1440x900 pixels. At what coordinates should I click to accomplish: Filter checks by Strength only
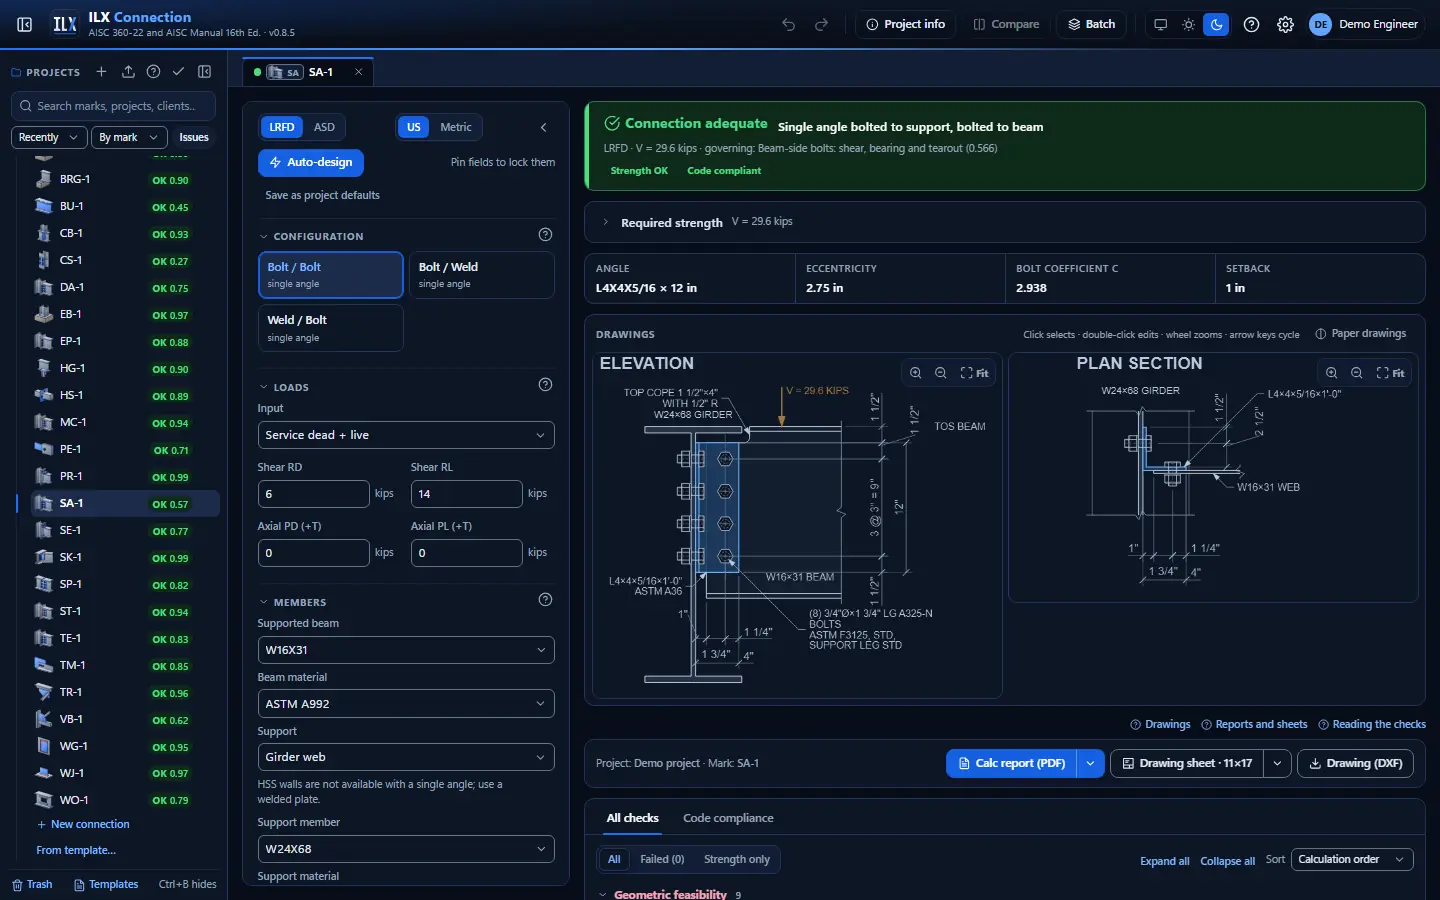coord(737,859)
